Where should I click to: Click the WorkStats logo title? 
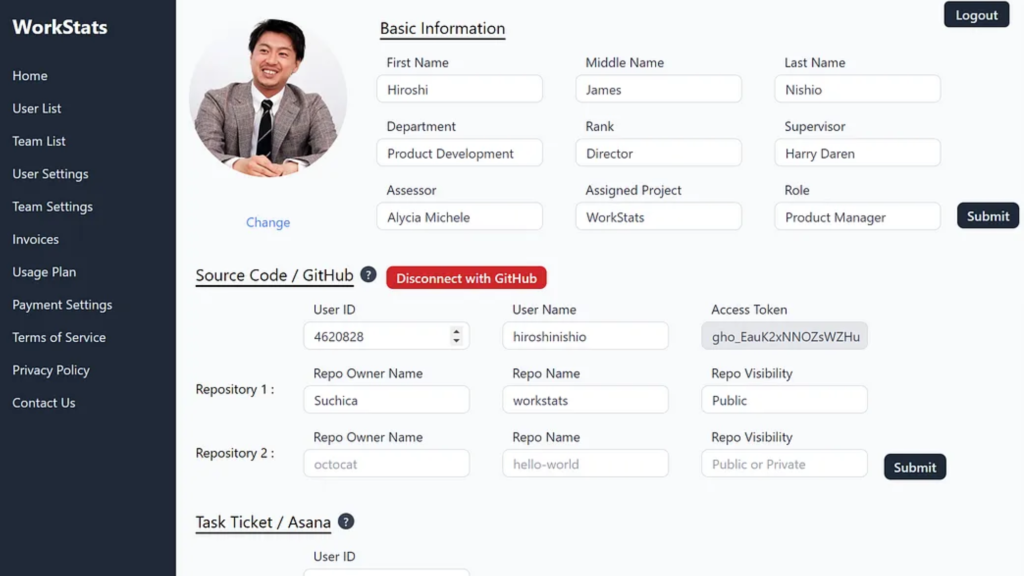[60, 27]
